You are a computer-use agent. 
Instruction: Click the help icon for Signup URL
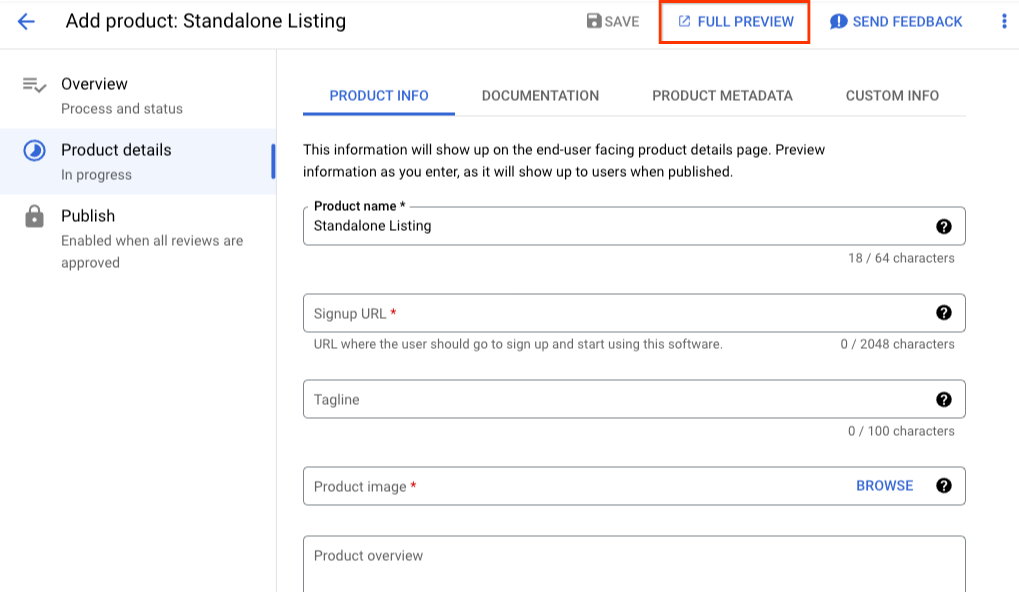coord(943,313)
